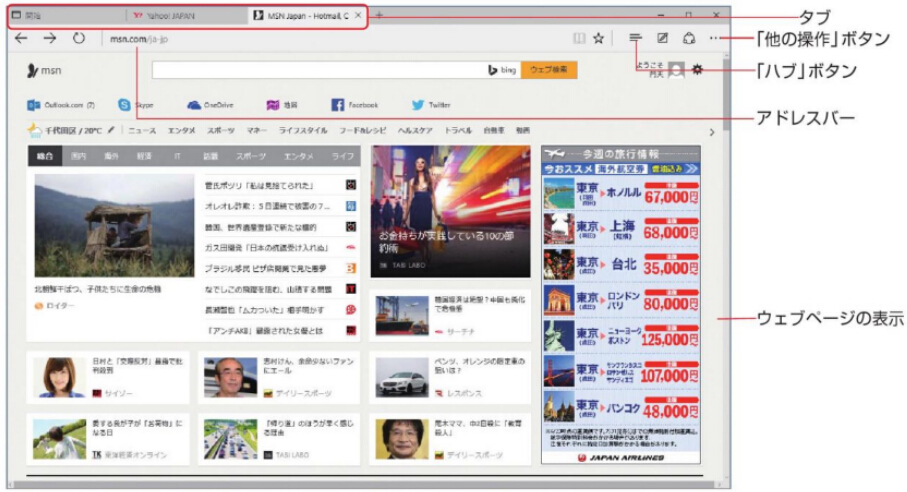Select the スポーツ news panel tab
The width and height of the screenshot is (907, 492).
coord(251,156)
